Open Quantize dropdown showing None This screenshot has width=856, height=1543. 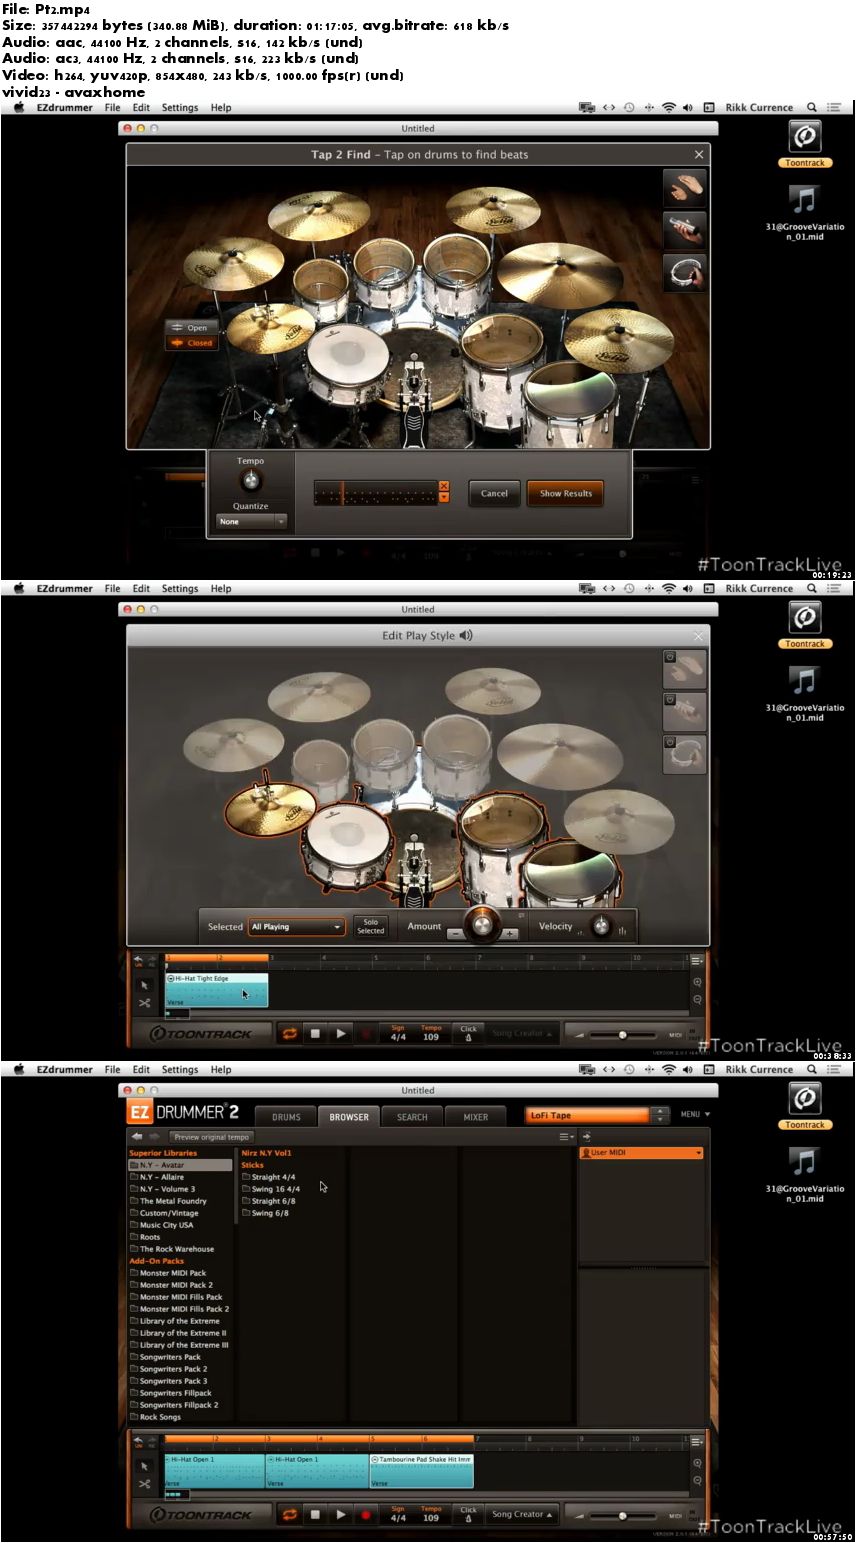coord(251,521)
